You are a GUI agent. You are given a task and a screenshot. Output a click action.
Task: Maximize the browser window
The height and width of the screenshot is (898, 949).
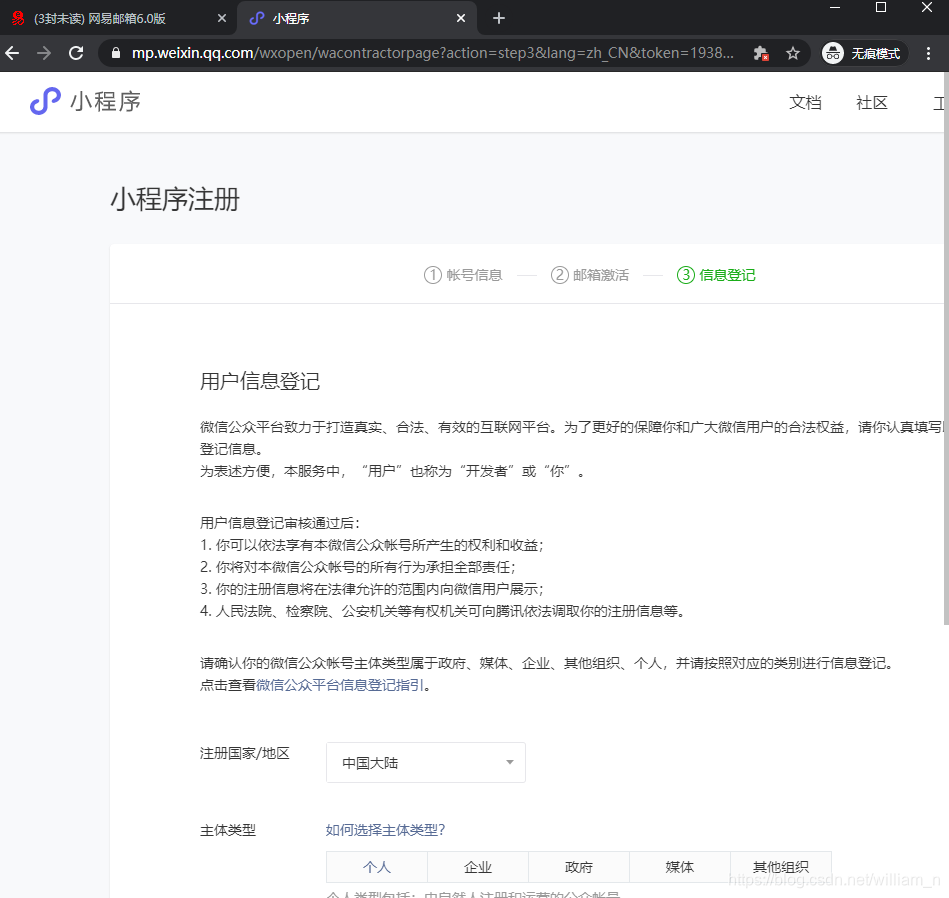(881, 8)
